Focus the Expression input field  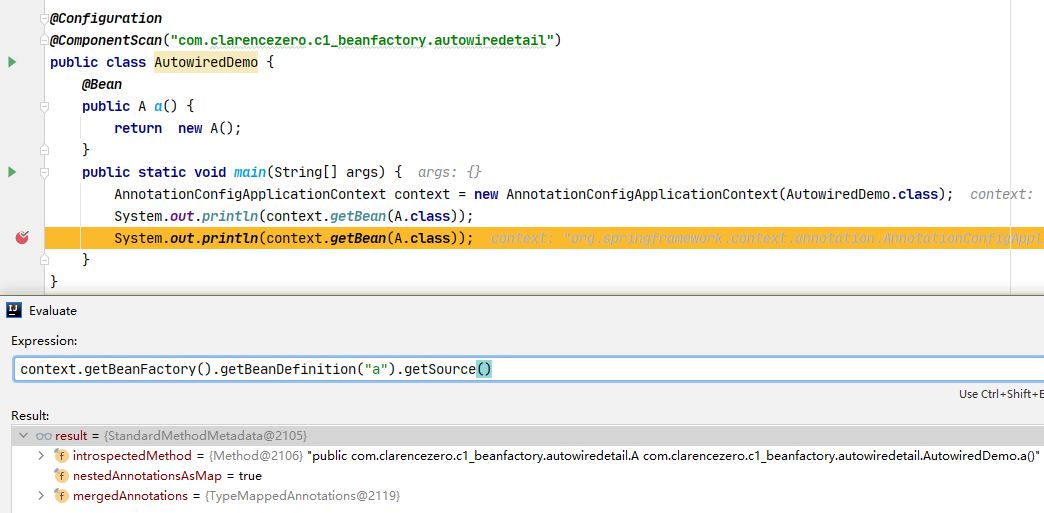coord(529,369)
